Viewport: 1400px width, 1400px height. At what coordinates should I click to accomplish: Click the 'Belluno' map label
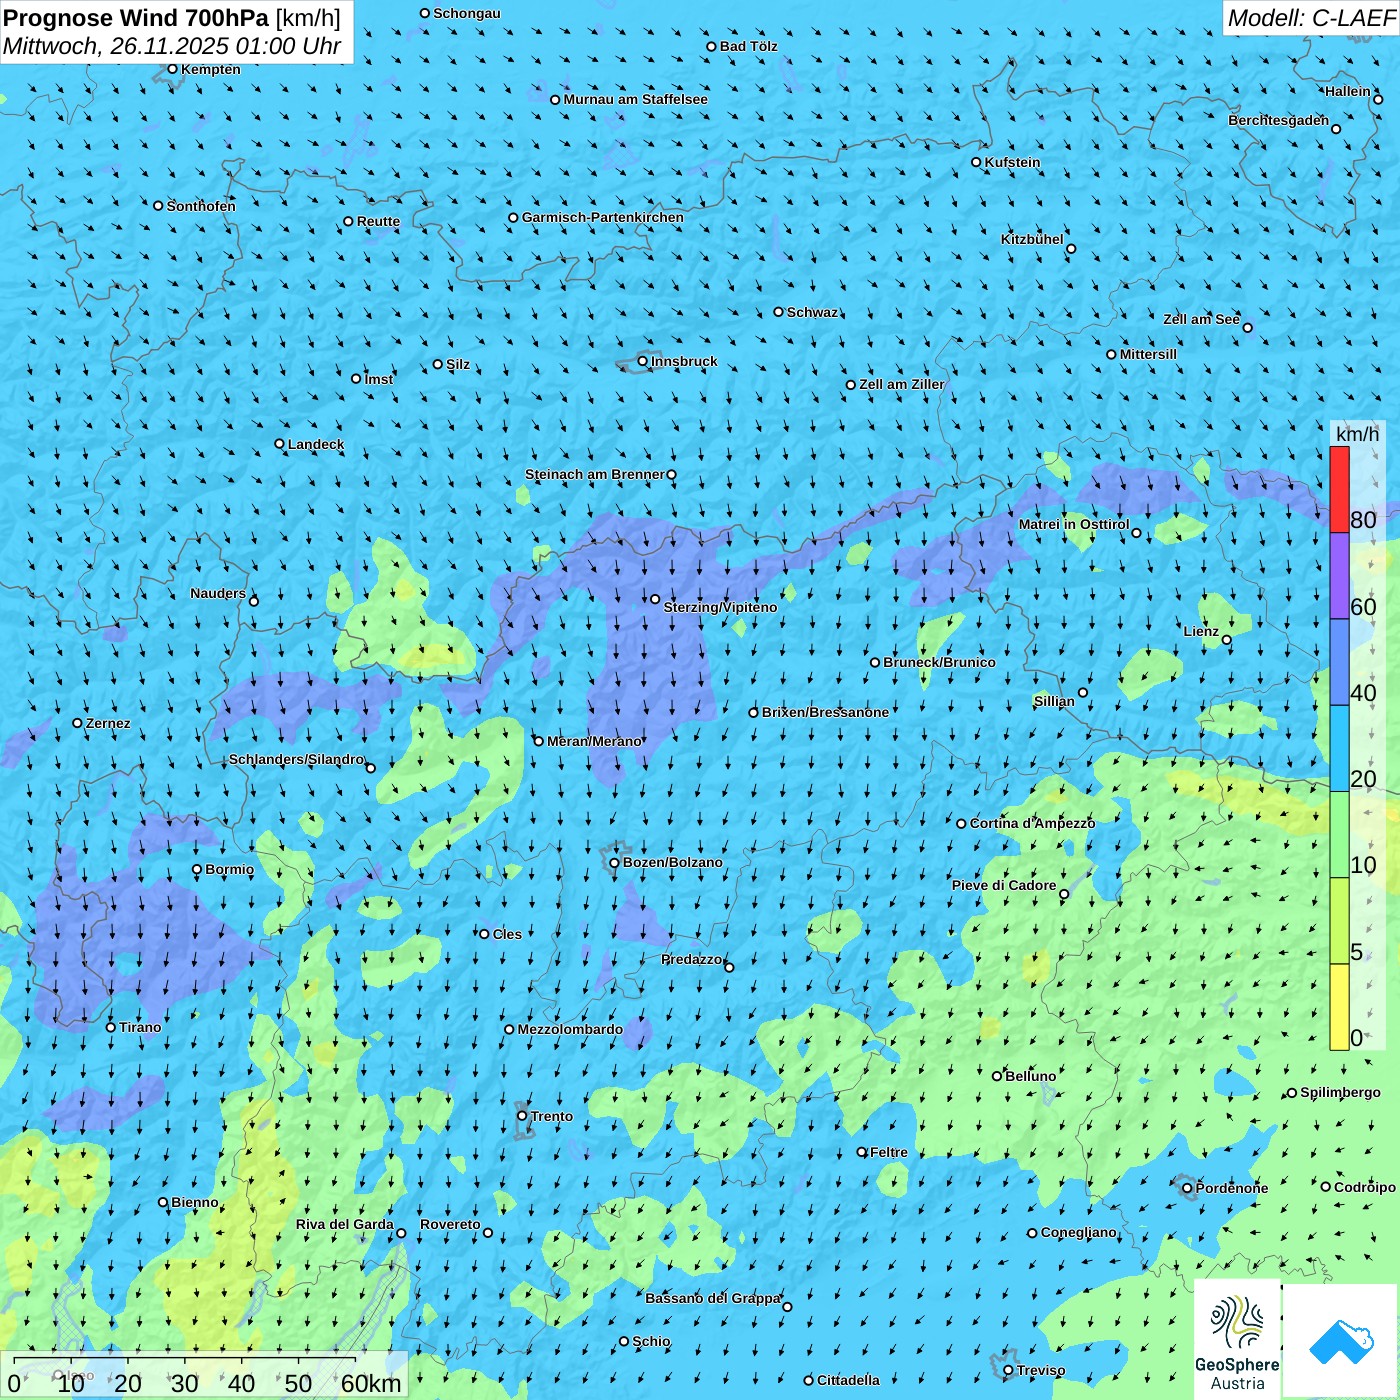click(x=1030, y=1076)
